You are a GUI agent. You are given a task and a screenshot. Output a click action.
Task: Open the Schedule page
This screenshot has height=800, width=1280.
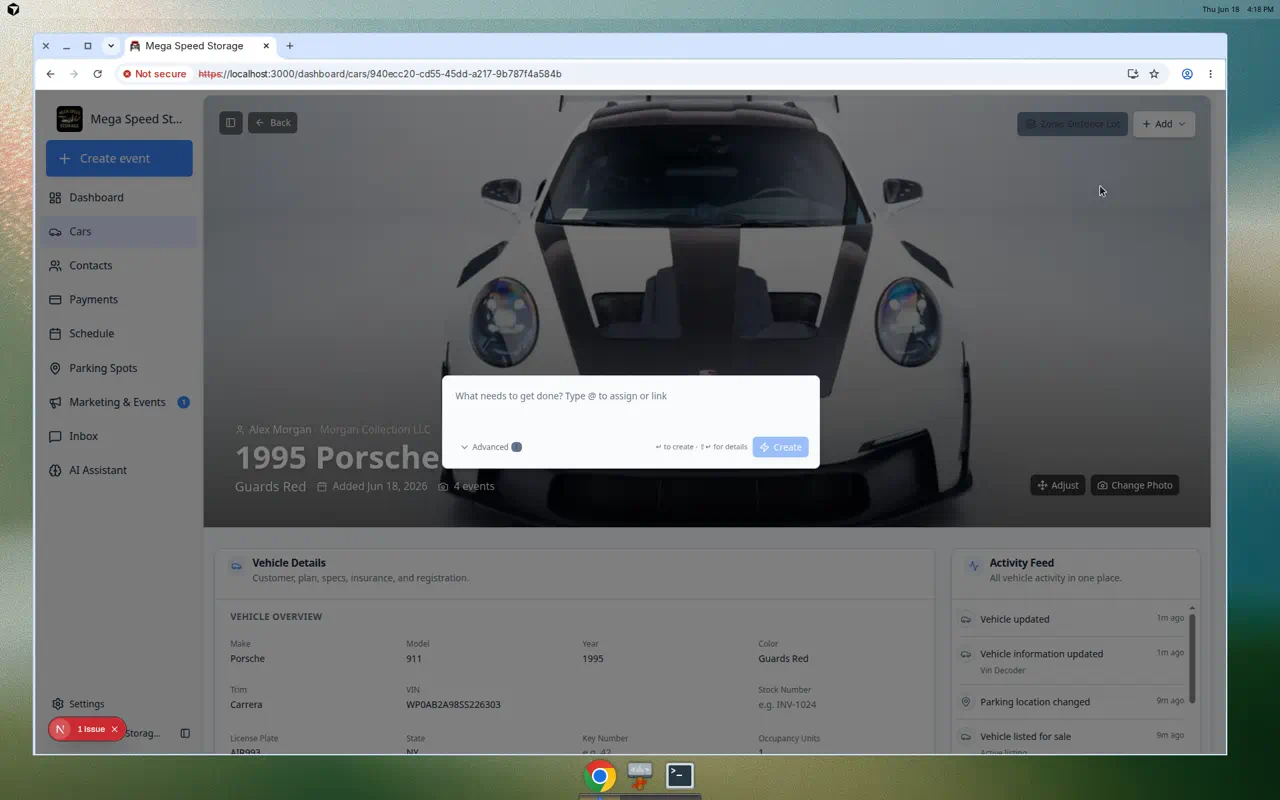[x=119, y=333]
